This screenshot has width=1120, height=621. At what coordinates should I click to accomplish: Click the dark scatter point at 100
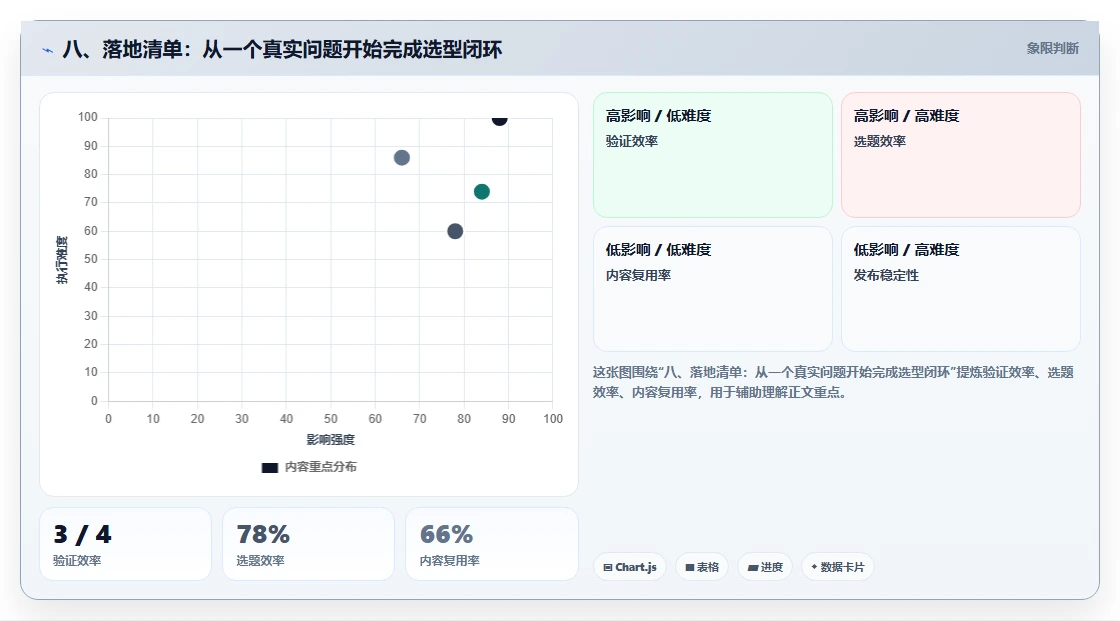pyautogui.click(x=499, y=119)
